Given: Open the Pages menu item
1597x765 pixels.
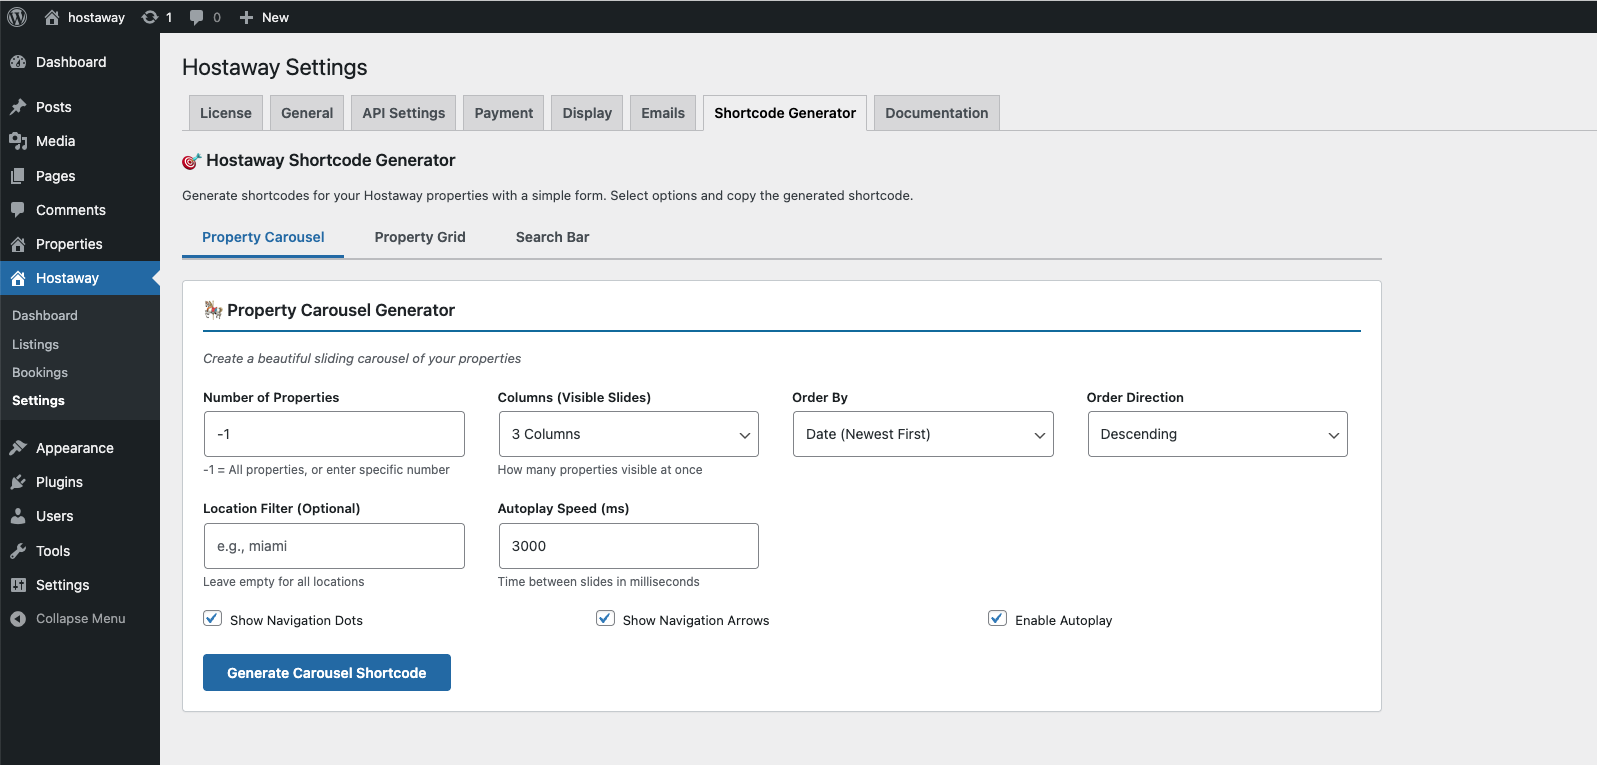Looking at the screenshot, I should pyautogui.click(x=80, y=176).
